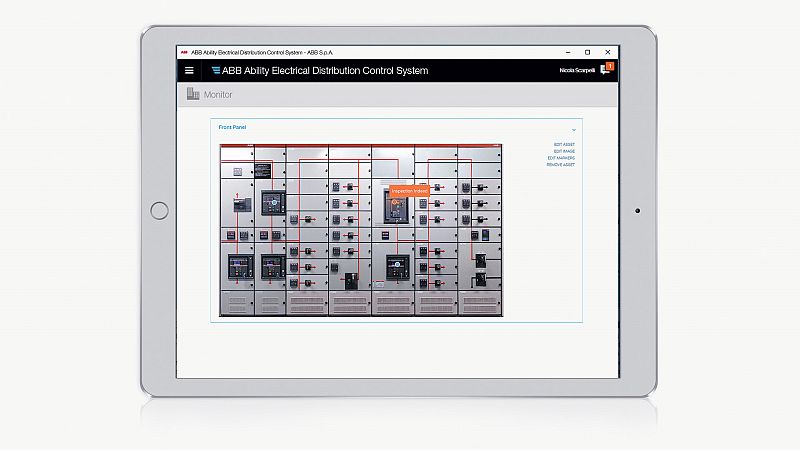Click the Front Panel card title
800x450 pixels.
232,127
